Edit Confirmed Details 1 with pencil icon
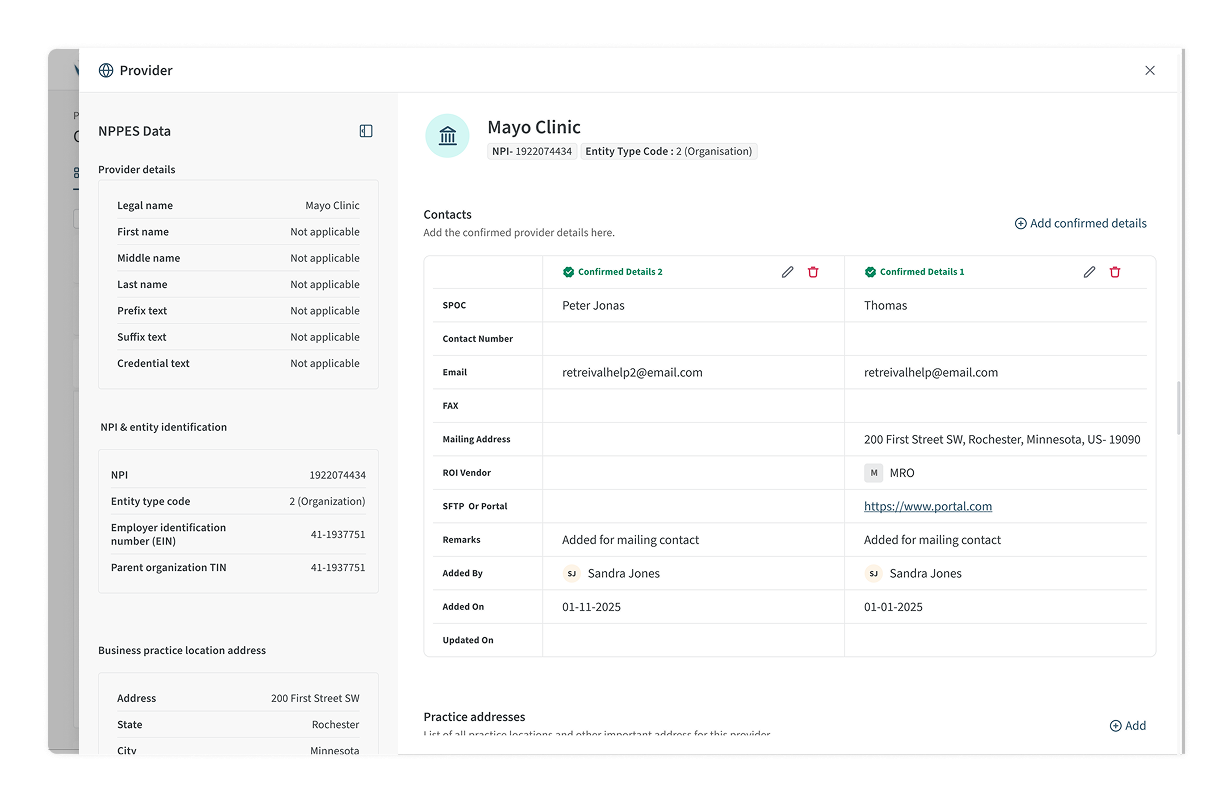 [1090, 272]
